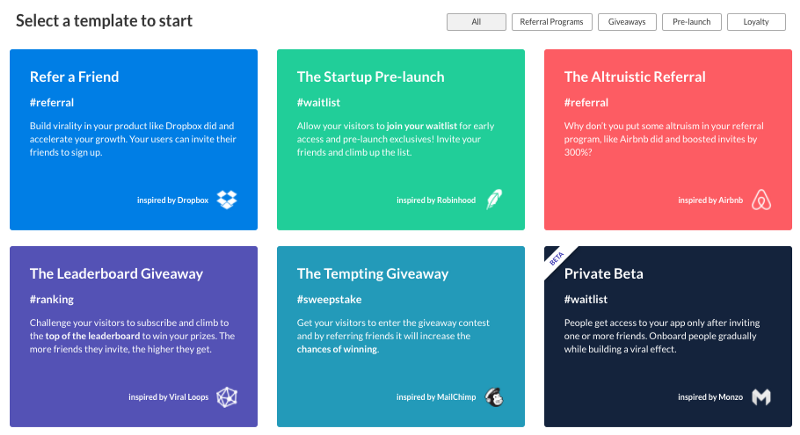This screenshot has width=800, height=435.
Task: Select the Private Beta template heading
Action: [604, 273]
